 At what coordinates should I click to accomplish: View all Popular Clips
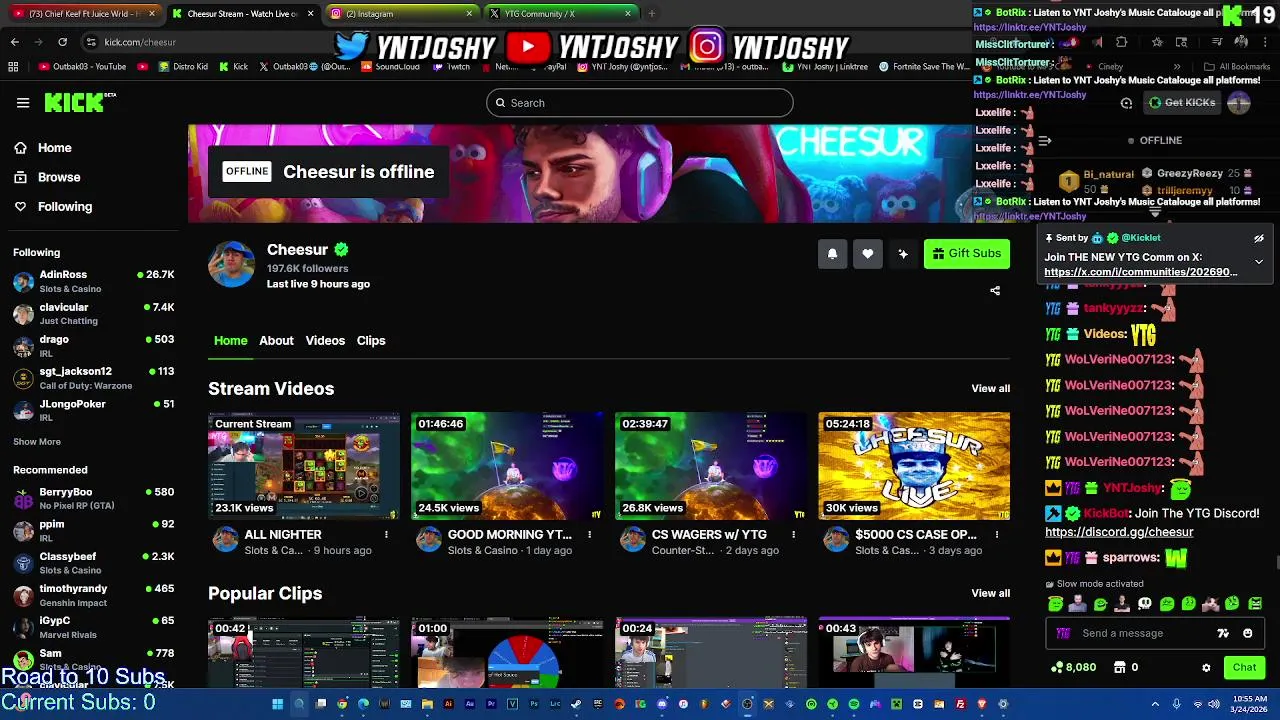tap(990, 594)
